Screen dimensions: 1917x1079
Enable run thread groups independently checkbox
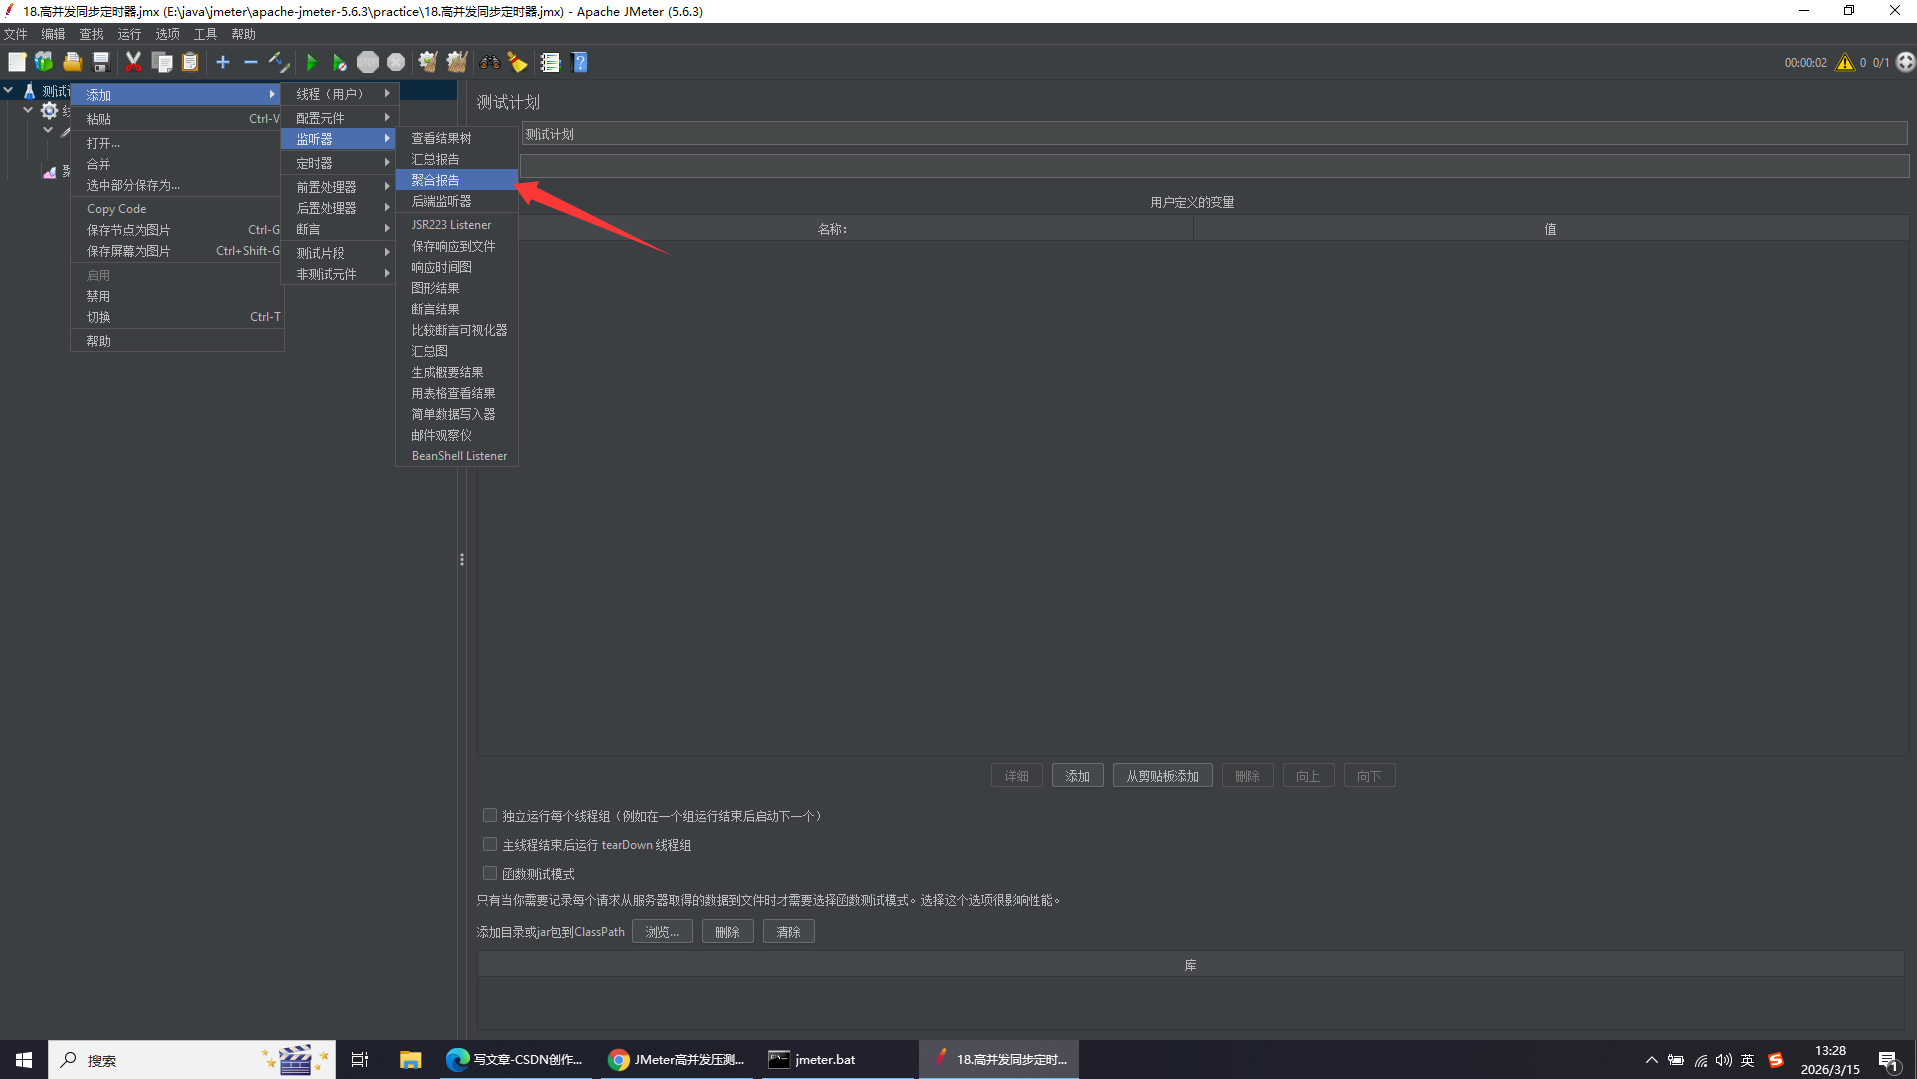490,816
